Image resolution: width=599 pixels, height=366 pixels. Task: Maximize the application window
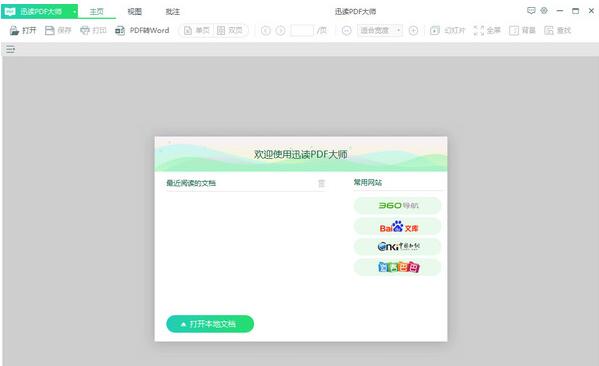[575, 11]
